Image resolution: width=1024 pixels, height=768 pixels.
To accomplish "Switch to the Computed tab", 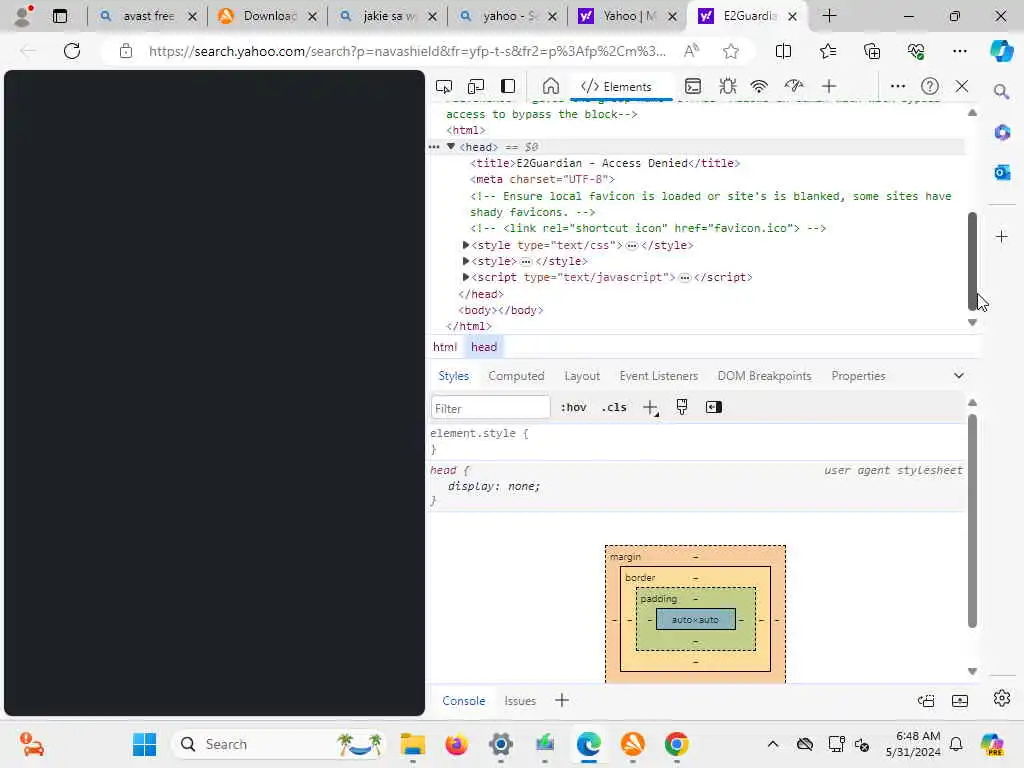I will pos(516,376).
